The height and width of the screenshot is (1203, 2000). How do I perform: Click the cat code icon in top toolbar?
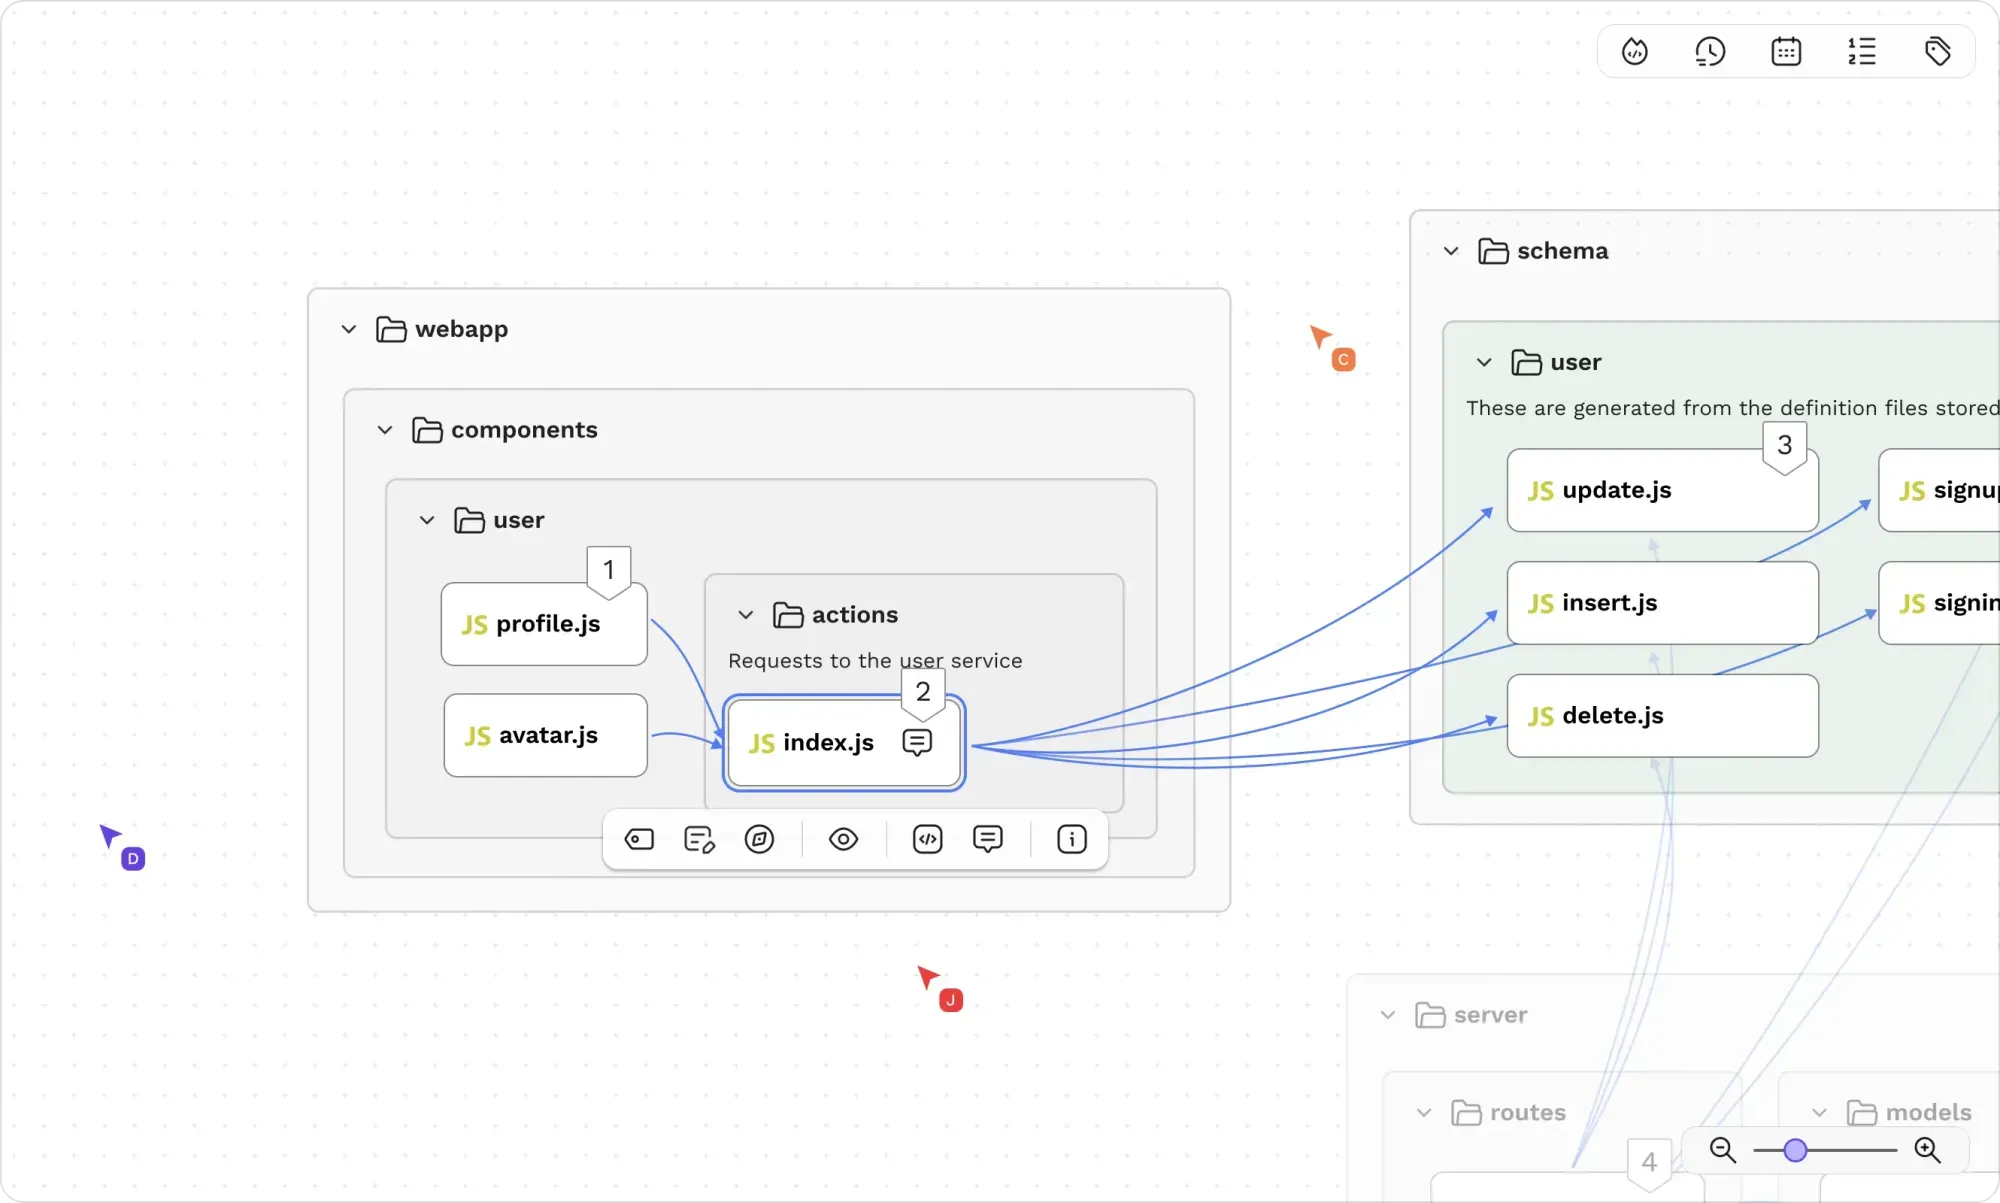pos(1635,51)
